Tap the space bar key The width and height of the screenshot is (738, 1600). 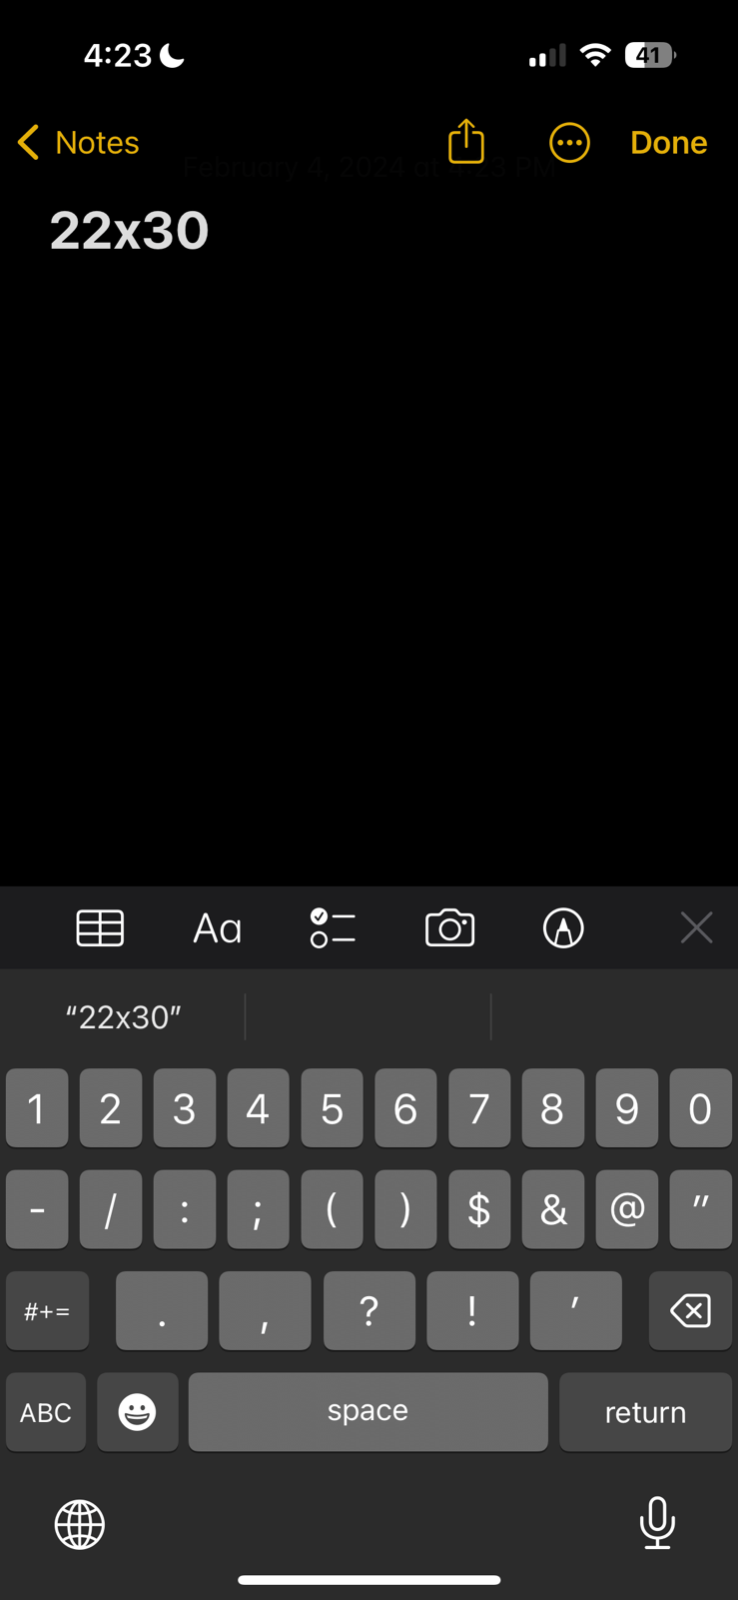pyautogui.click(x=368, y=1412)
